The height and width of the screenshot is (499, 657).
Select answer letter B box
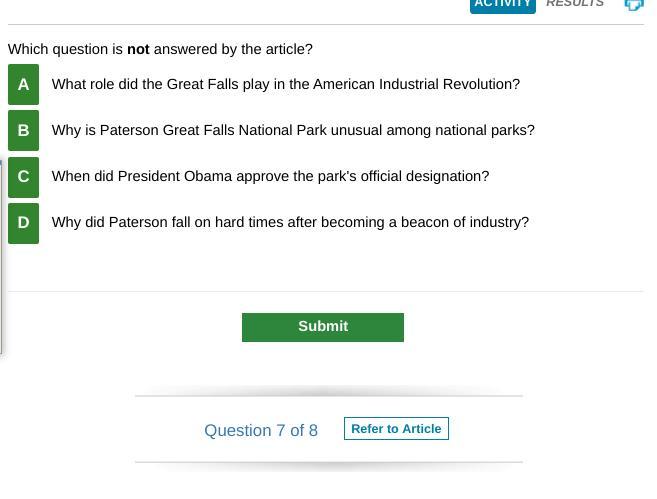23,131
